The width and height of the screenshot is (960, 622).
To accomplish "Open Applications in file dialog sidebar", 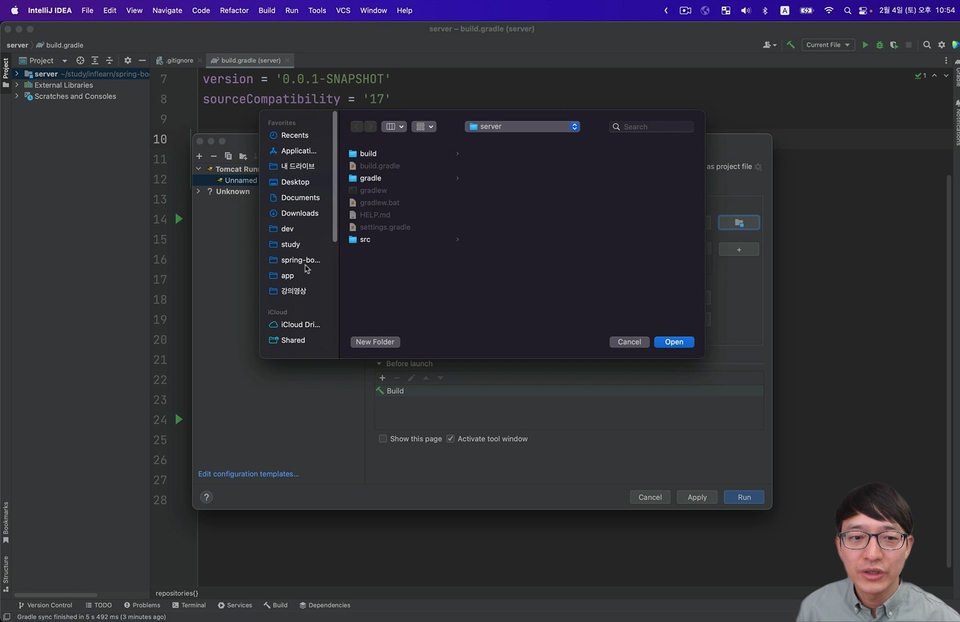I will pos(298,151).
